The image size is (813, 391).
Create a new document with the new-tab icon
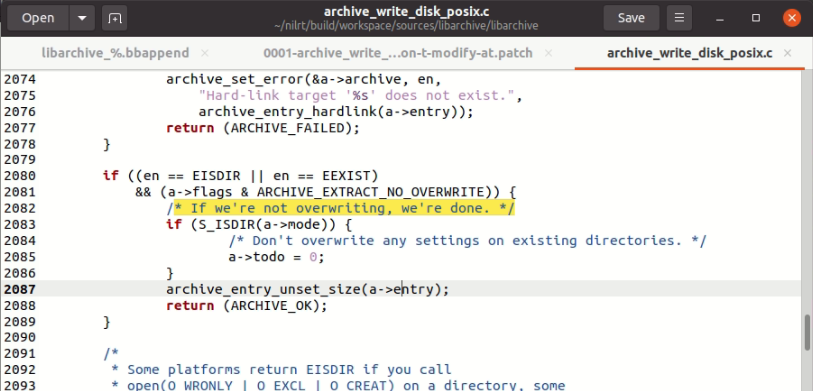point(115,18)
